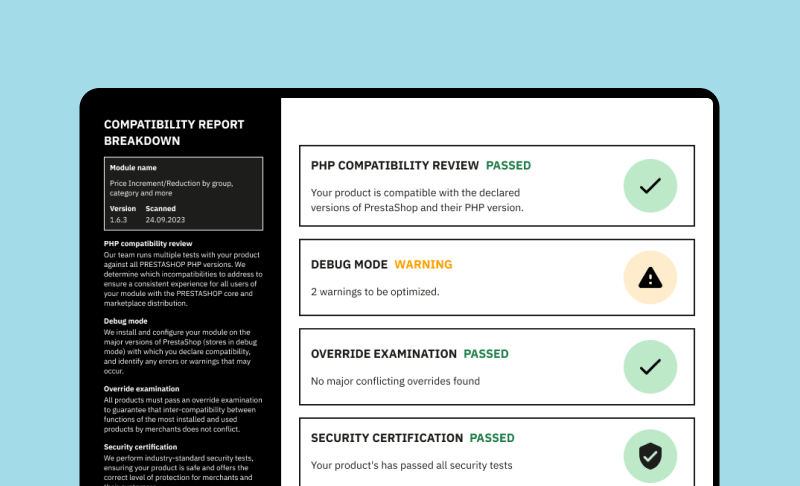
Task: Click the 'Version' label in module box
Action: (122, 209)
